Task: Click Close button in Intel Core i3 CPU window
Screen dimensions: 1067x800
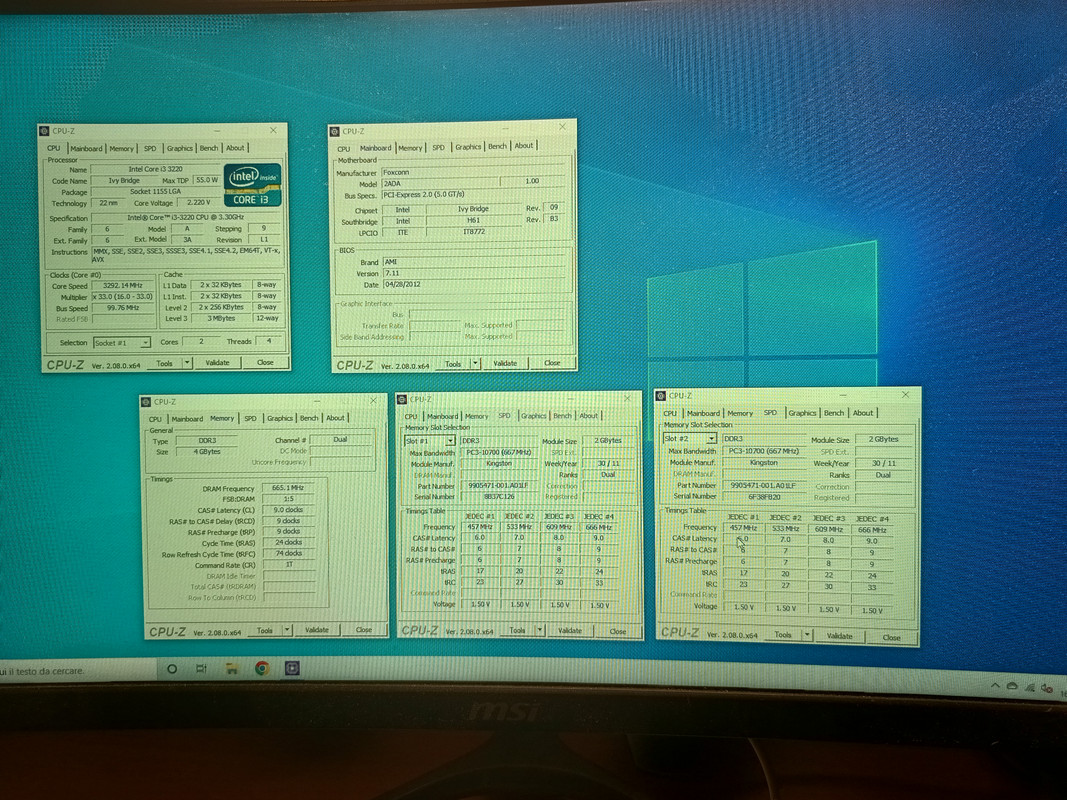Action: tap(265, 363)
